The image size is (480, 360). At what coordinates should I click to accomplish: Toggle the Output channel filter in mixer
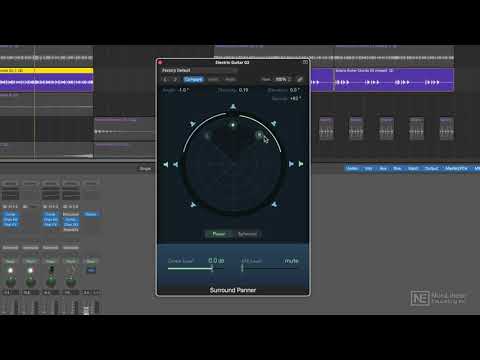coord(432,169)
